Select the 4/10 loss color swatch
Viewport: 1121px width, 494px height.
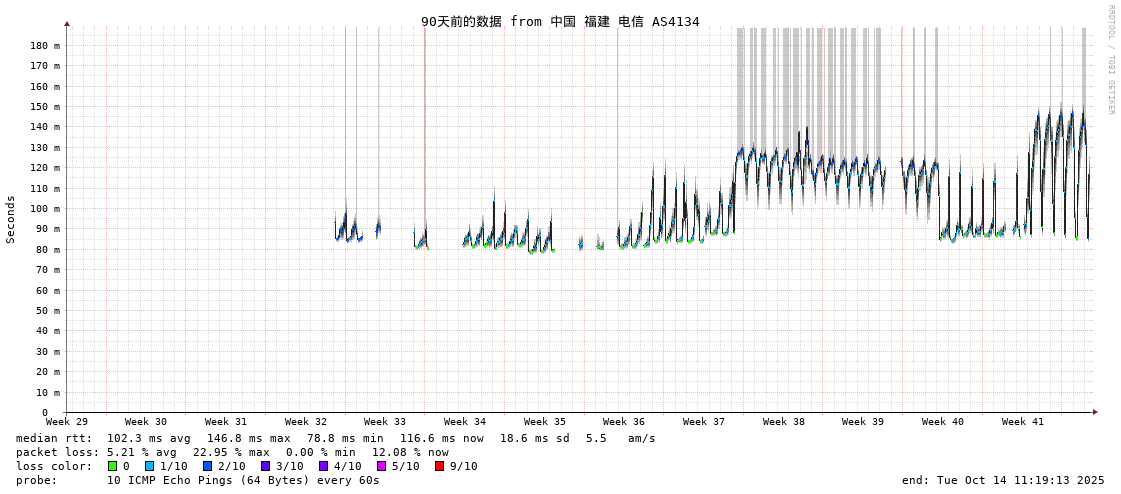pyautogui.click(x=323, y=466)
